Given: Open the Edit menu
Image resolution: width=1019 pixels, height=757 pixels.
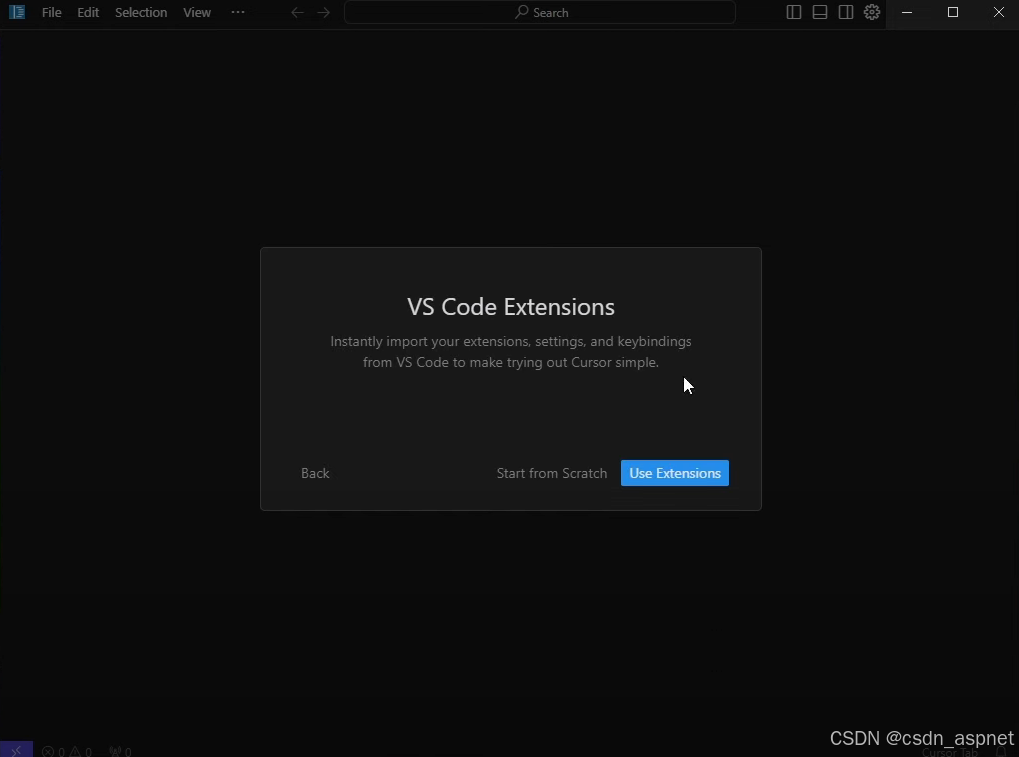Looking at the screenshot, I should click(x=88, y=12).
